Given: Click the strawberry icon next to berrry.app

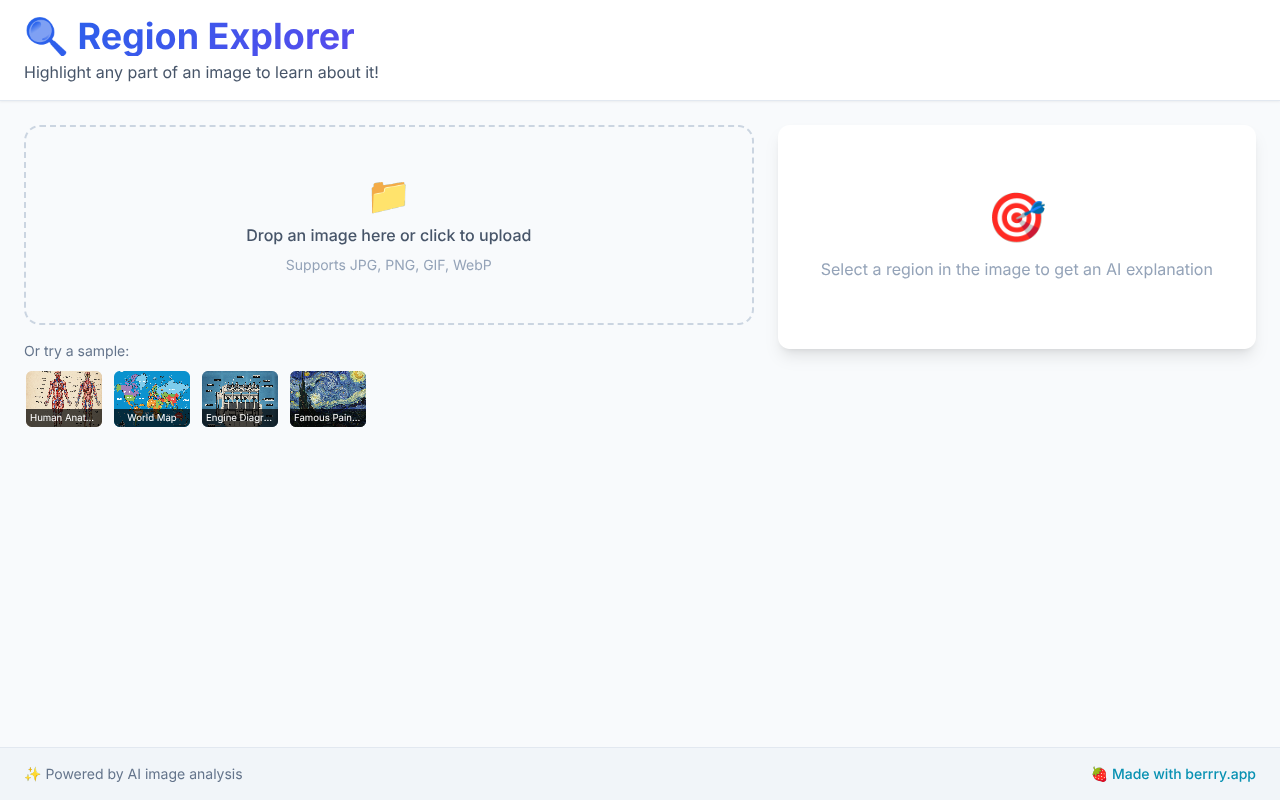Looking at the screenshot, I should click(x=1097, y=773).
